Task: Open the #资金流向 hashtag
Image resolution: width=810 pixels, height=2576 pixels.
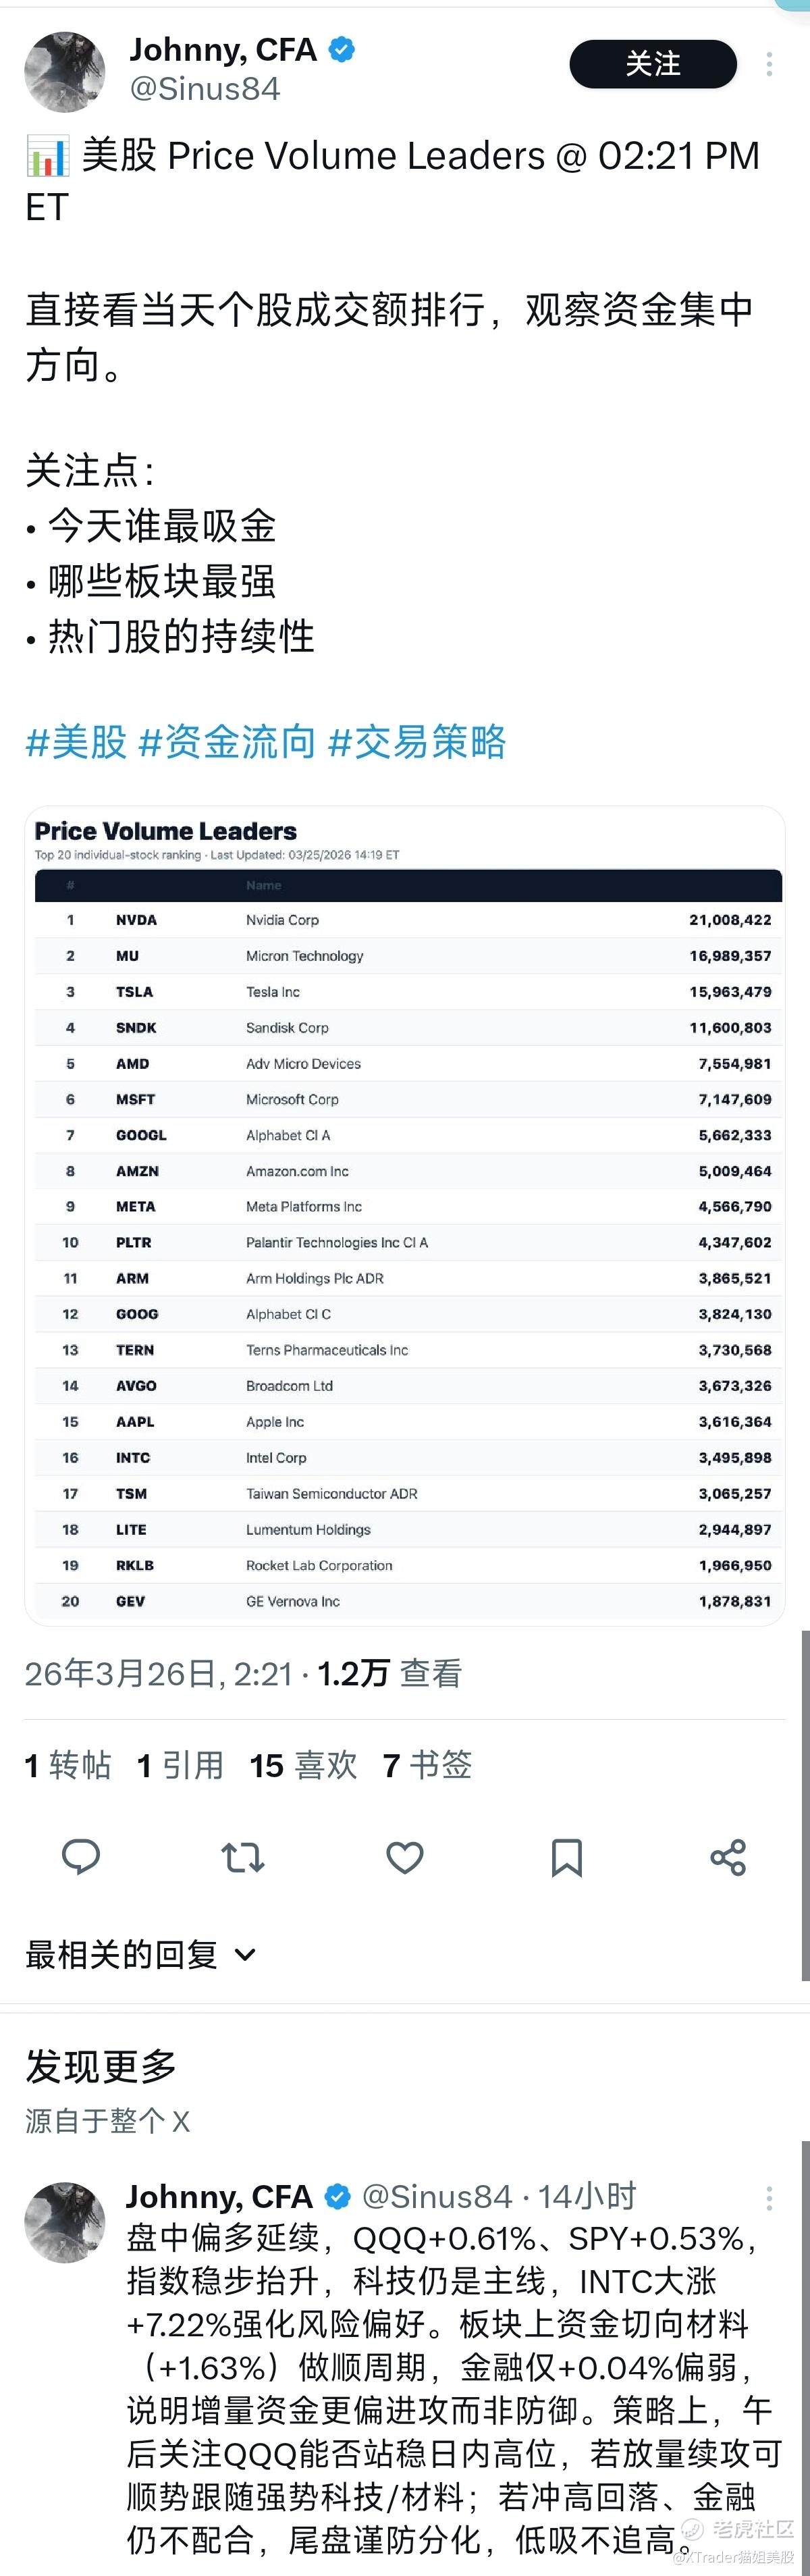Action: [227, 742]
